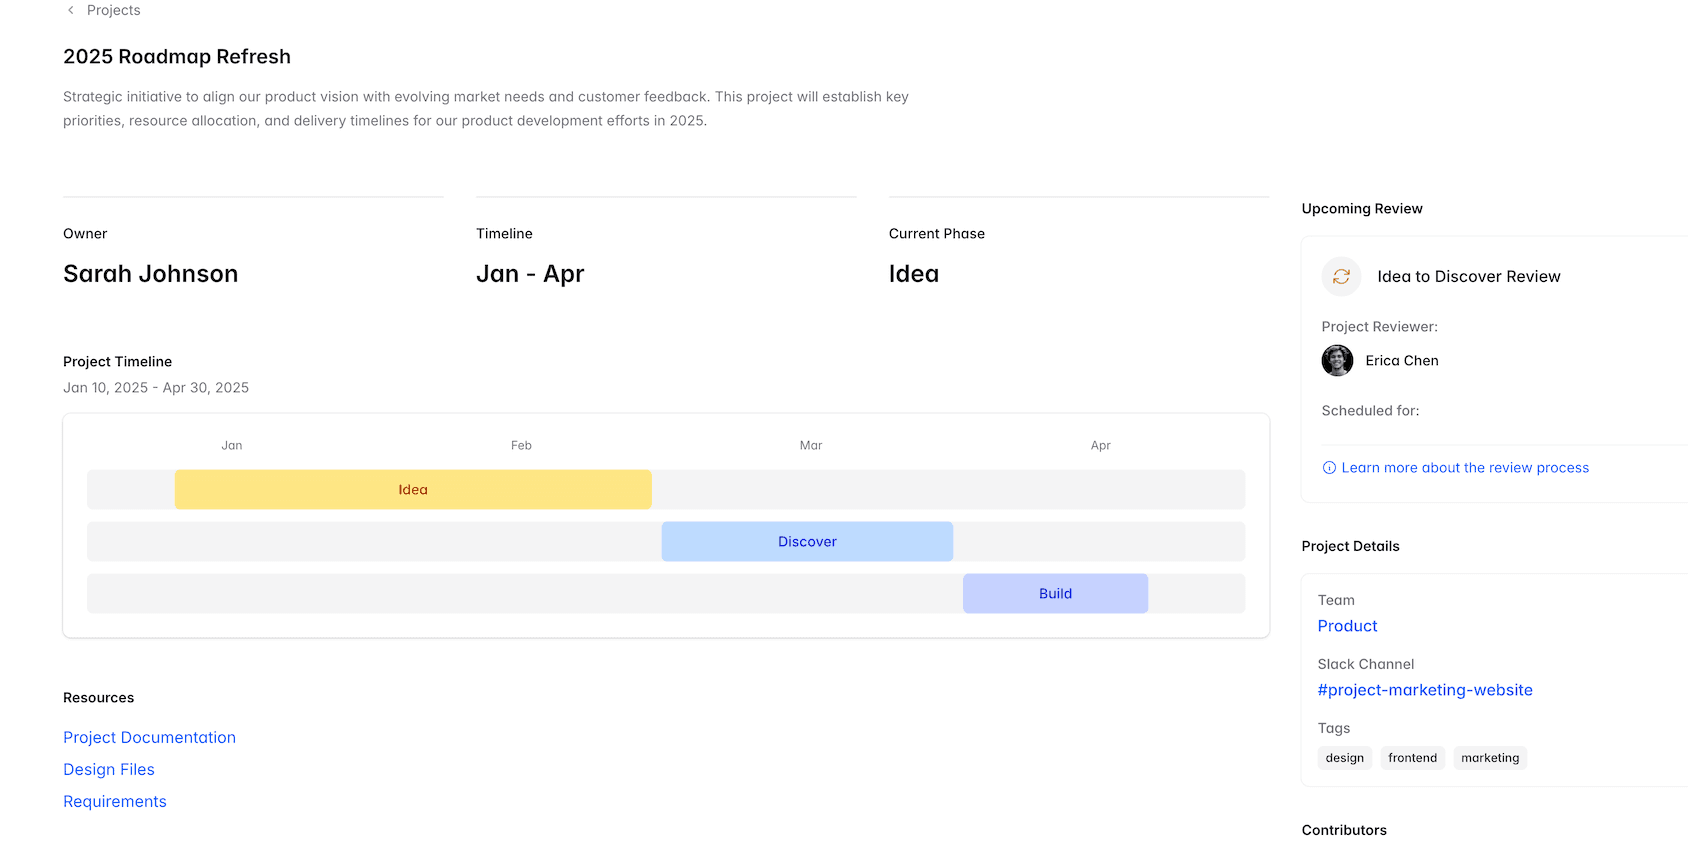The height and width of the screenshot is (856, 1688).
Task: Click the Erica Chen reviewer name
Action: pyautogui.click(x=1401, y=361)
